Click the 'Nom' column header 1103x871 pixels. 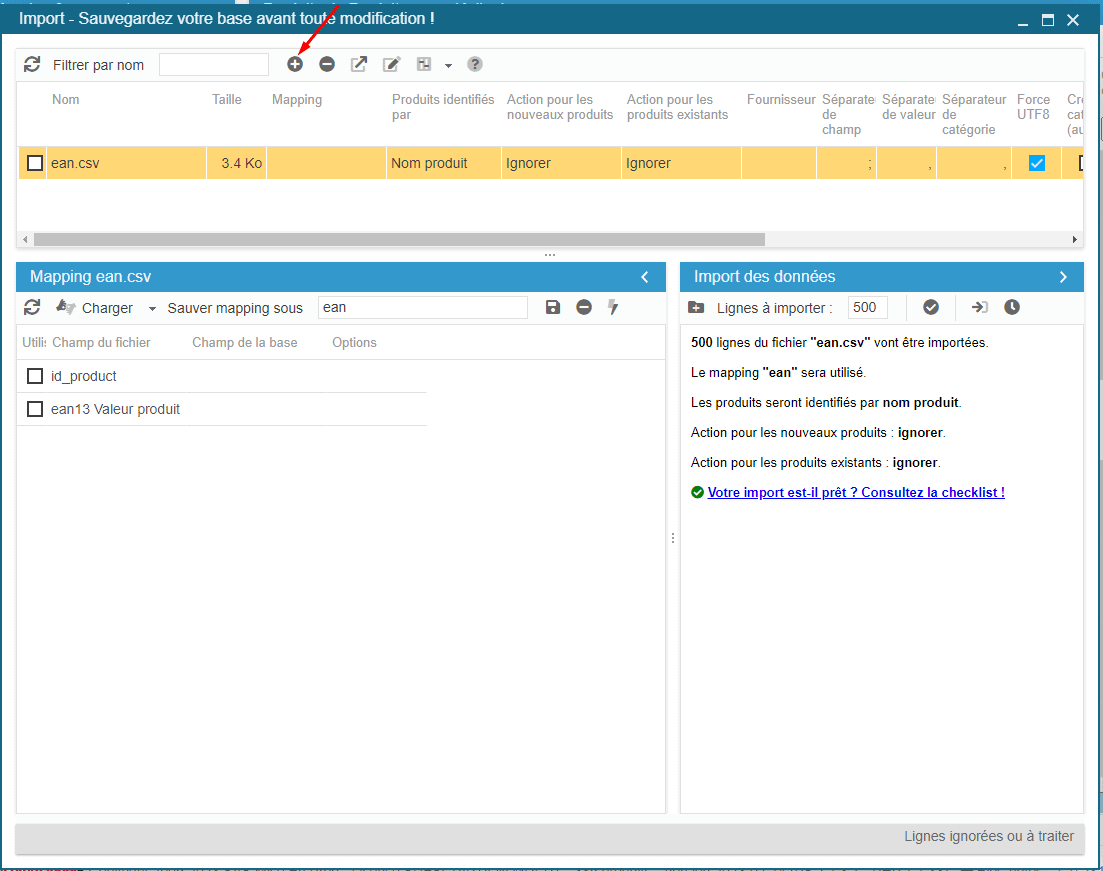(66, 100)
